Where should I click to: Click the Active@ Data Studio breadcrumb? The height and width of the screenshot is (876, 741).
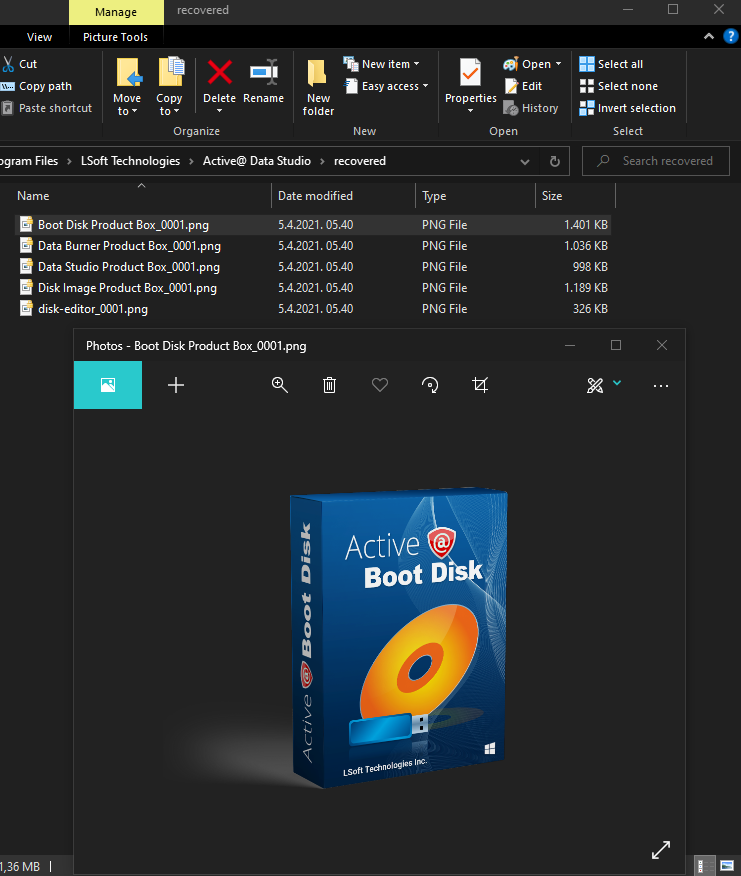coord(256,161)
